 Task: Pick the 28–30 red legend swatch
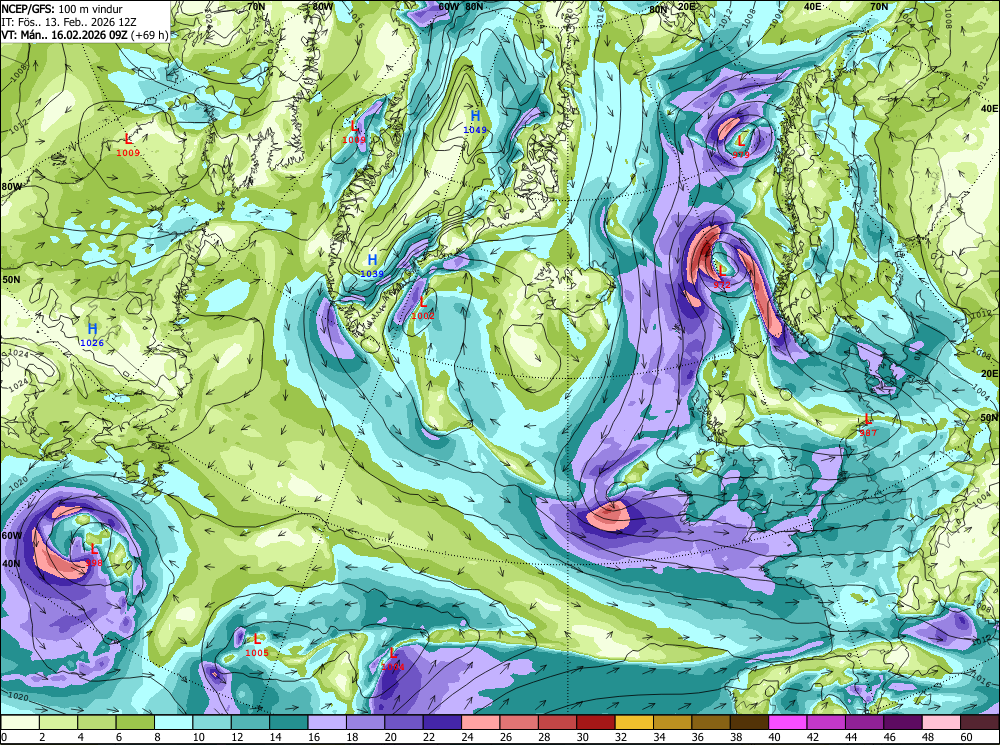557,722
